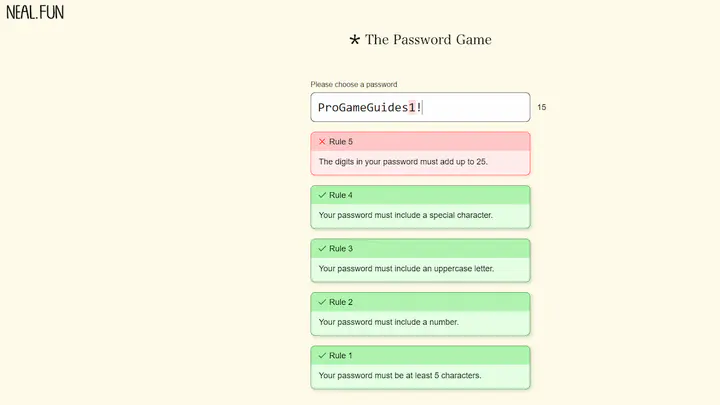Click the special character rule description
The width and height of the screenshot is (720, 405).
[405, 215]
